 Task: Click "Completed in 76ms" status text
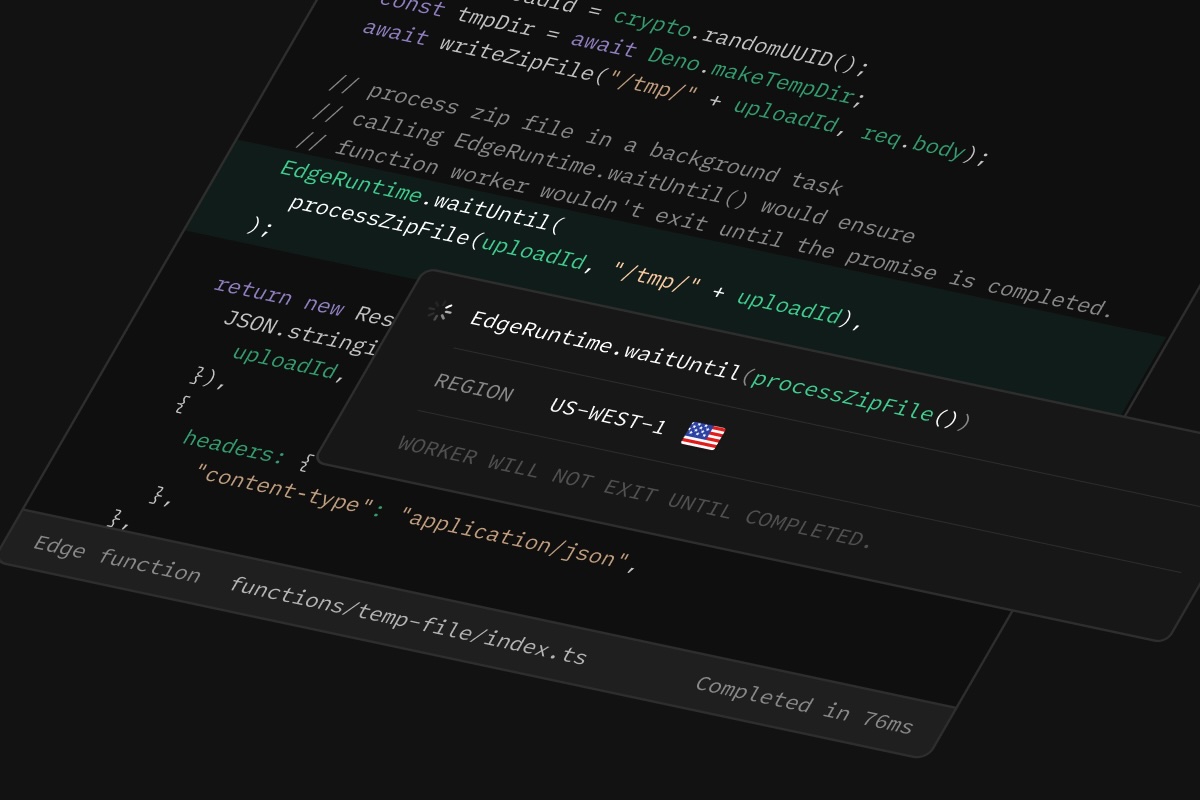804,705
